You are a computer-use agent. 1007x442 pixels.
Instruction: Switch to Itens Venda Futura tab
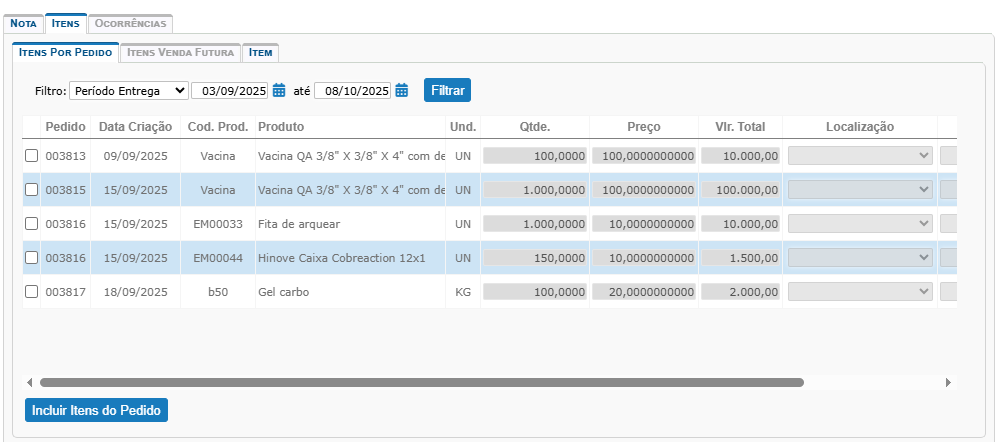[181, 52]
